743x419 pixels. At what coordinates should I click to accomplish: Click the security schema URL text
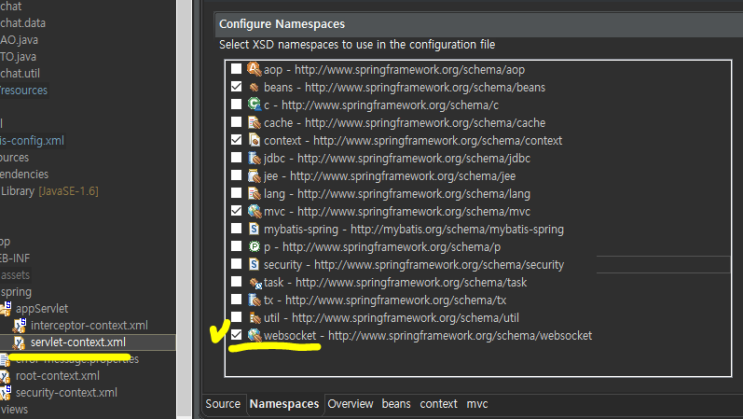click(439, 264)
